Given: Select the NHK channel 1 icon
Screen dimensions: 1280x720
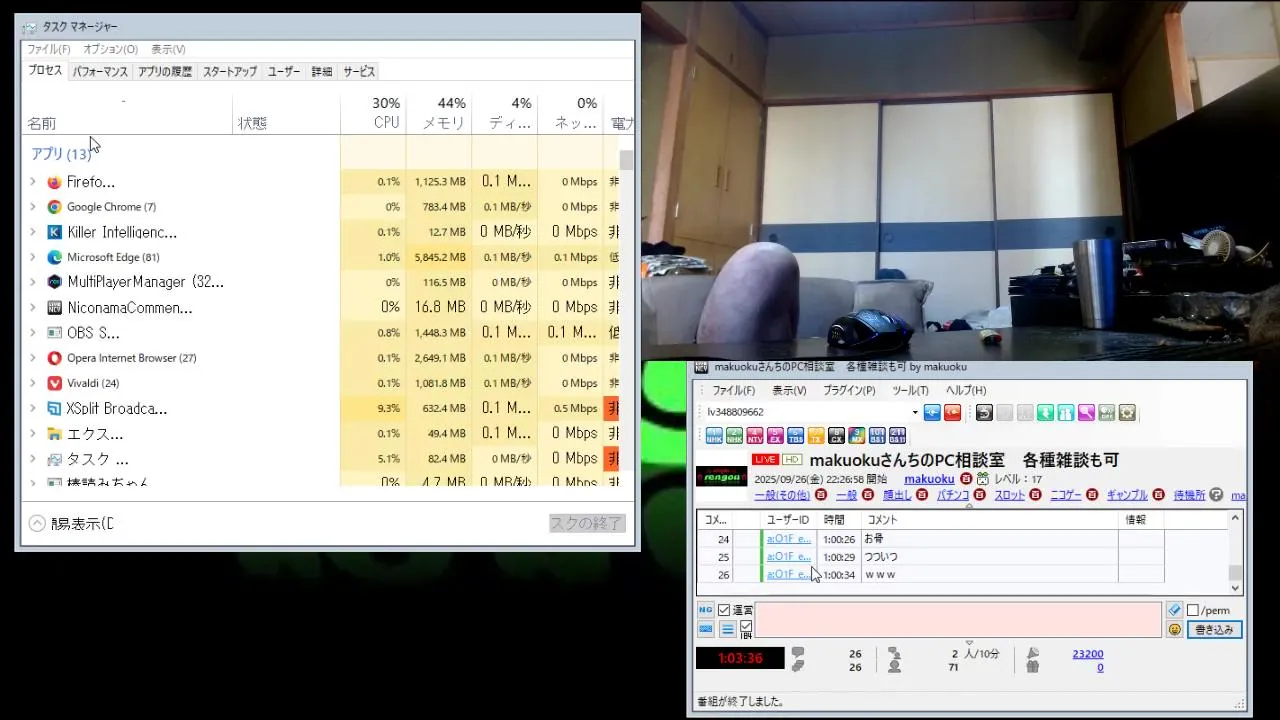Looking at the screenshot, I should click(714, 436).
